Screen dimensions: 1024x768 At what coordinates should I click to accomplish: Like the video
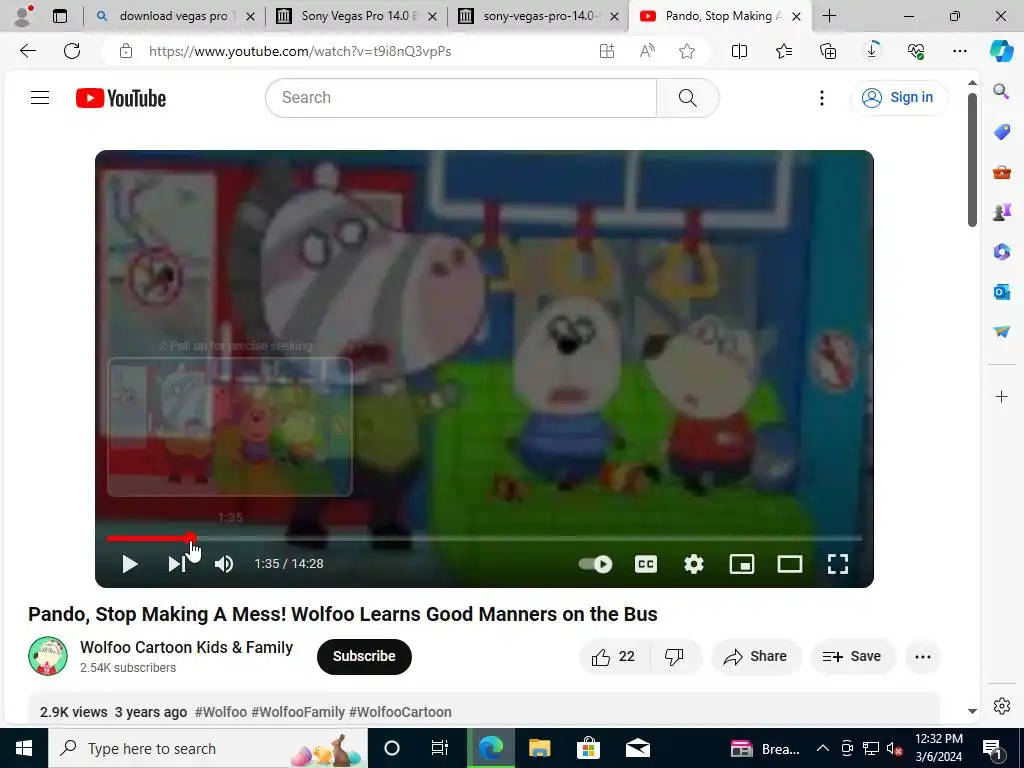[613, 656]
